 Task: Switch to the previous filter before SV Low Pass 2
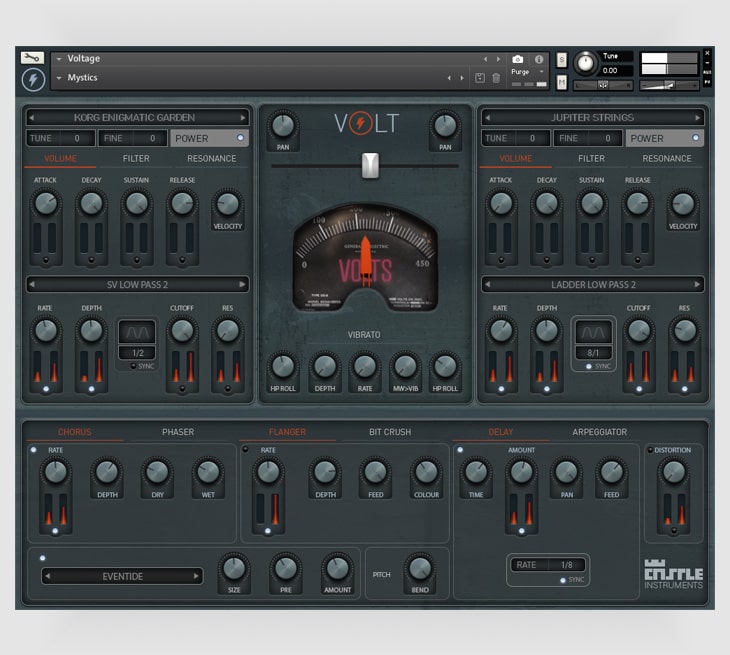(x=32, y=284)
